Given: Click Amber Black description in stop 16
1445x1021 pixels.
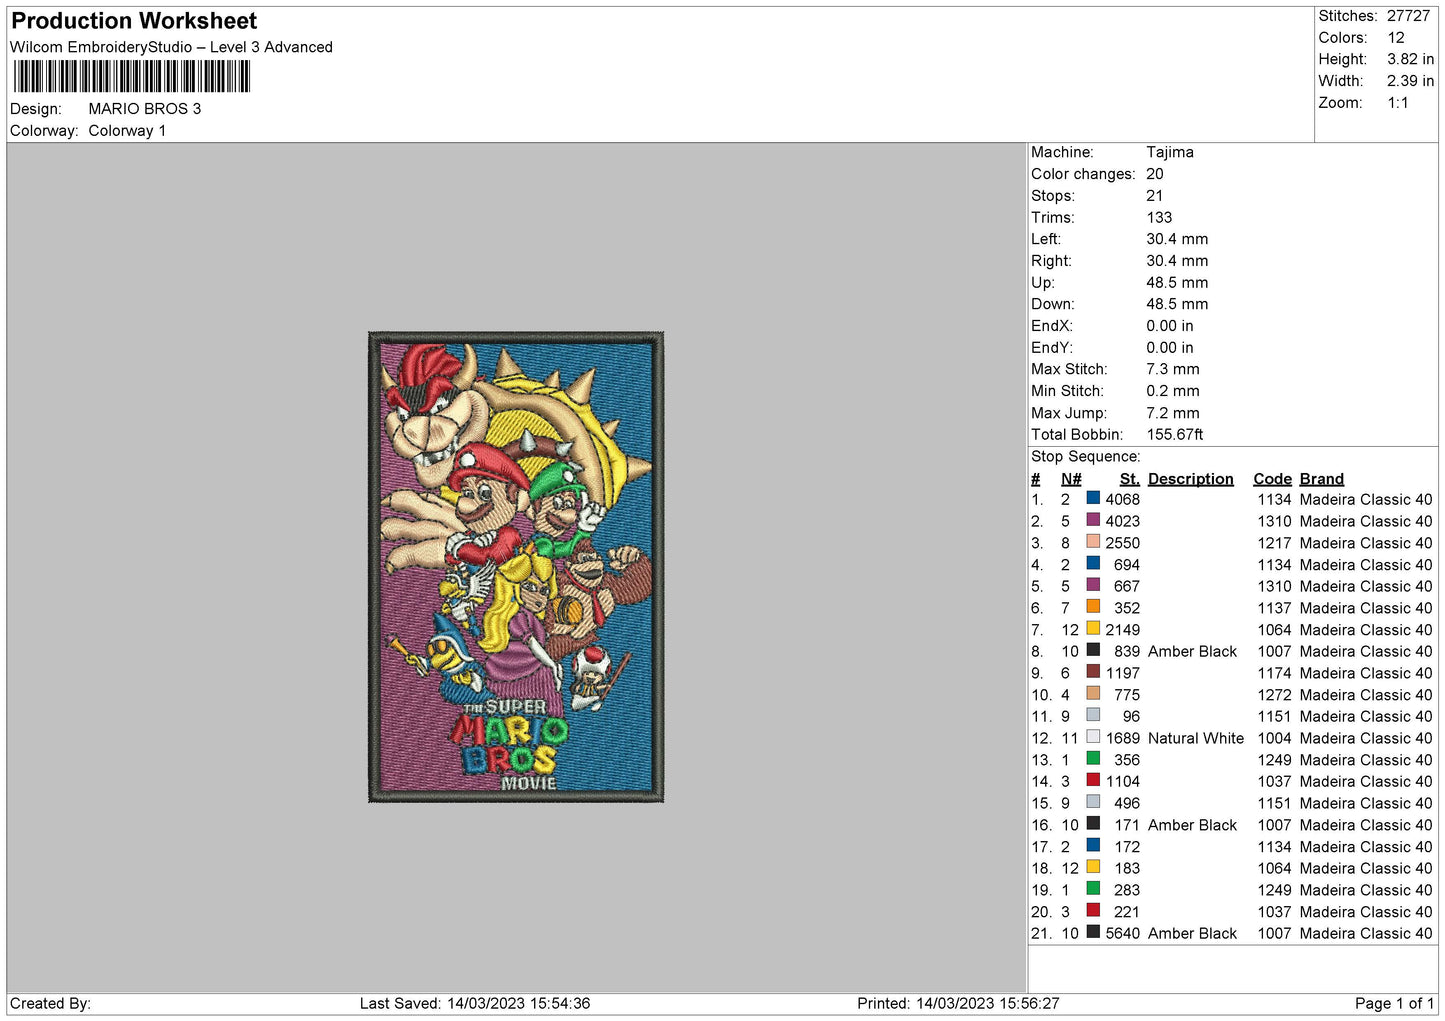Looking at the screenshot, I should (1192, 826).
